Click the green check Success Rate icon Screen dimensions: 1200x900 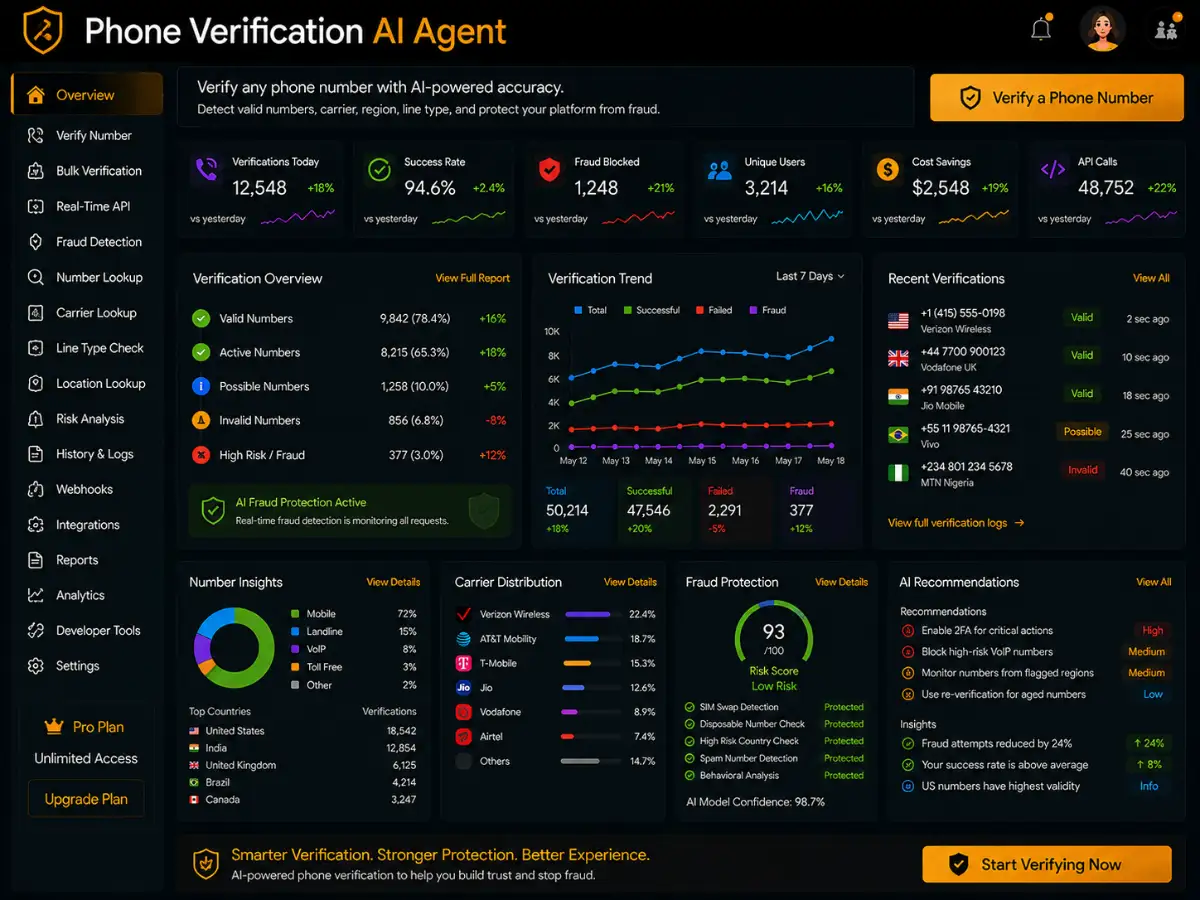pos(379,170)
